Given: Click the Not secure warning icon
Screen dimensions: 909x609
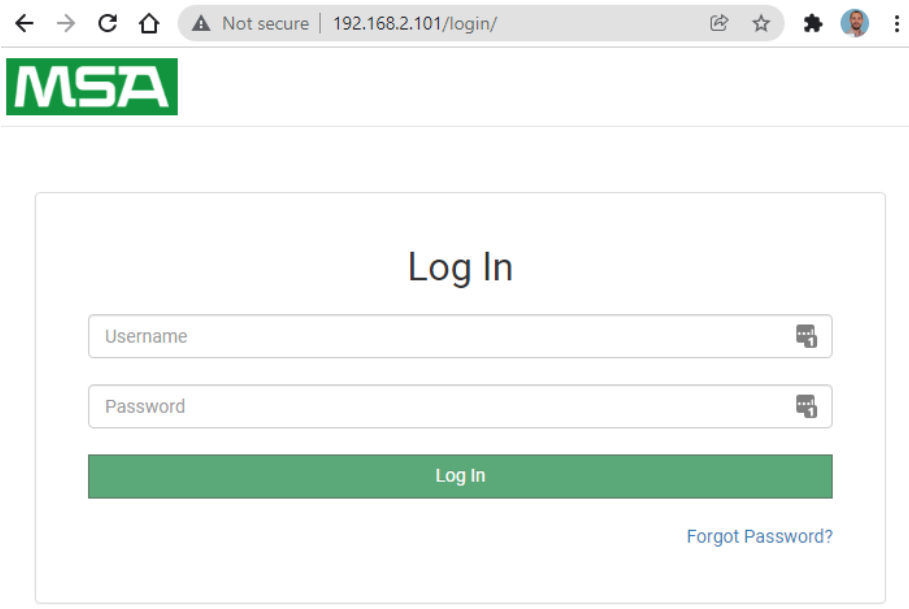Looking at the screenshot, I should click(x=201, y=24).
